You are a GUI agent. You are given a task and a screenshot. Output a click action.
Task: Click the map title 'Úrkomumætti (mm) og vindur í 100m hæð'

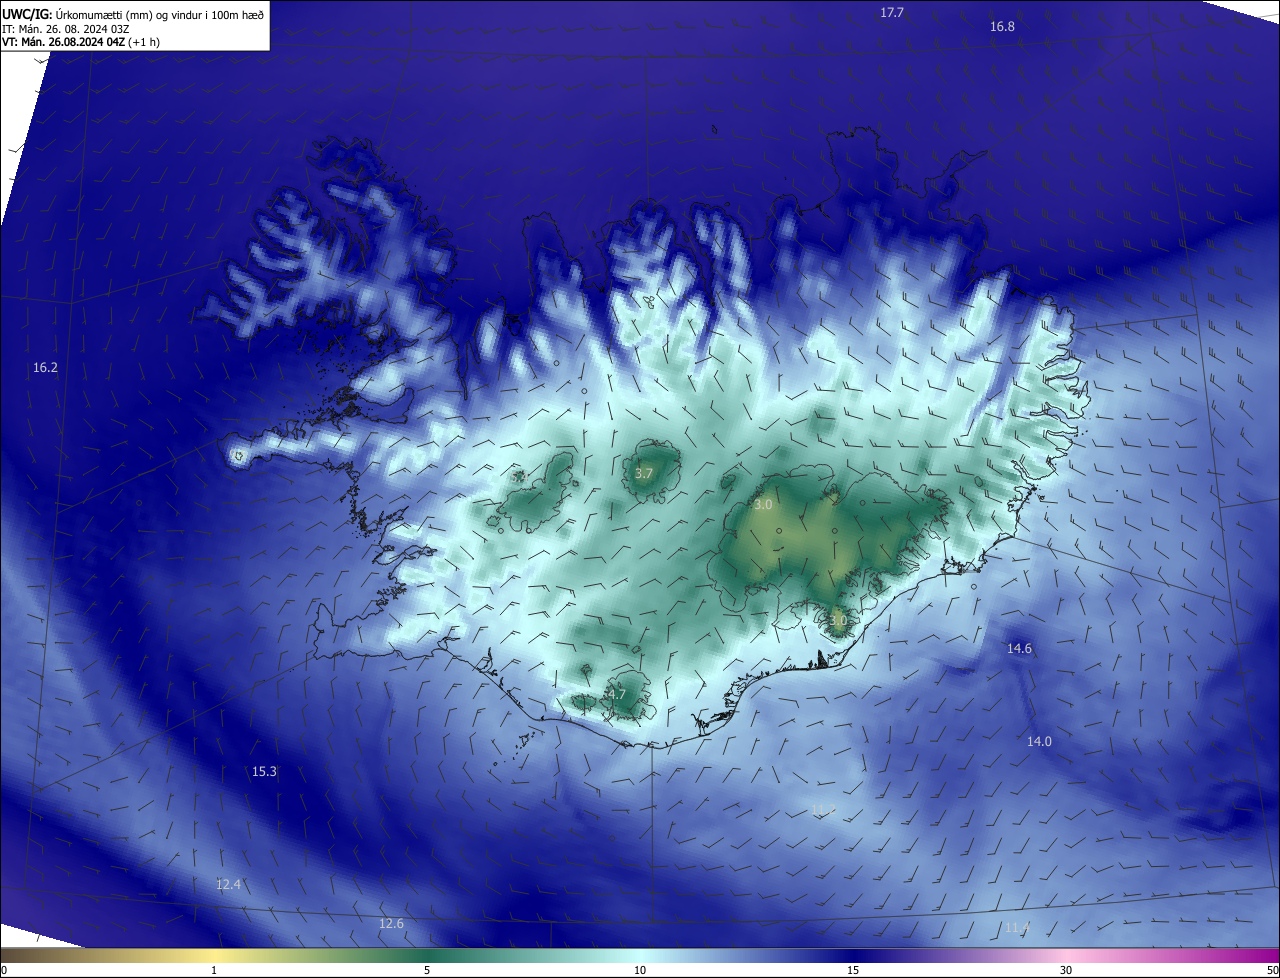coord(160,13)
